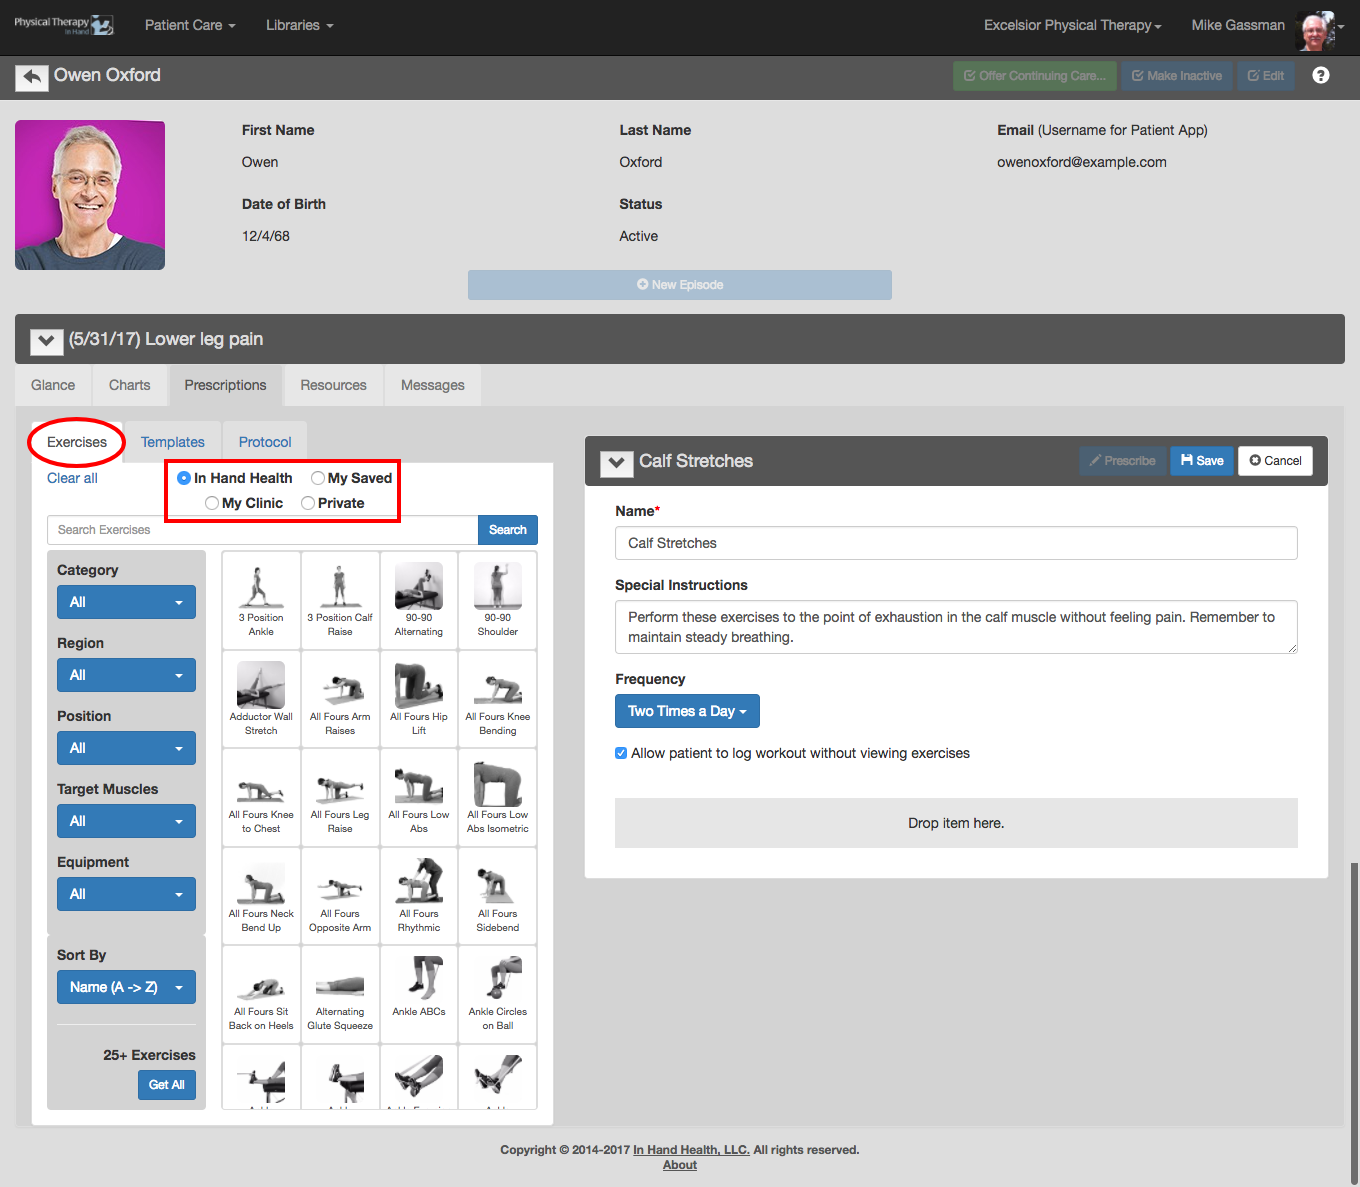Image resolution: width=1360 pixels, height=1187 pixels.
Task: Open the Two Times a Day frequency dropdown
Action: click(x=687, y=711)
